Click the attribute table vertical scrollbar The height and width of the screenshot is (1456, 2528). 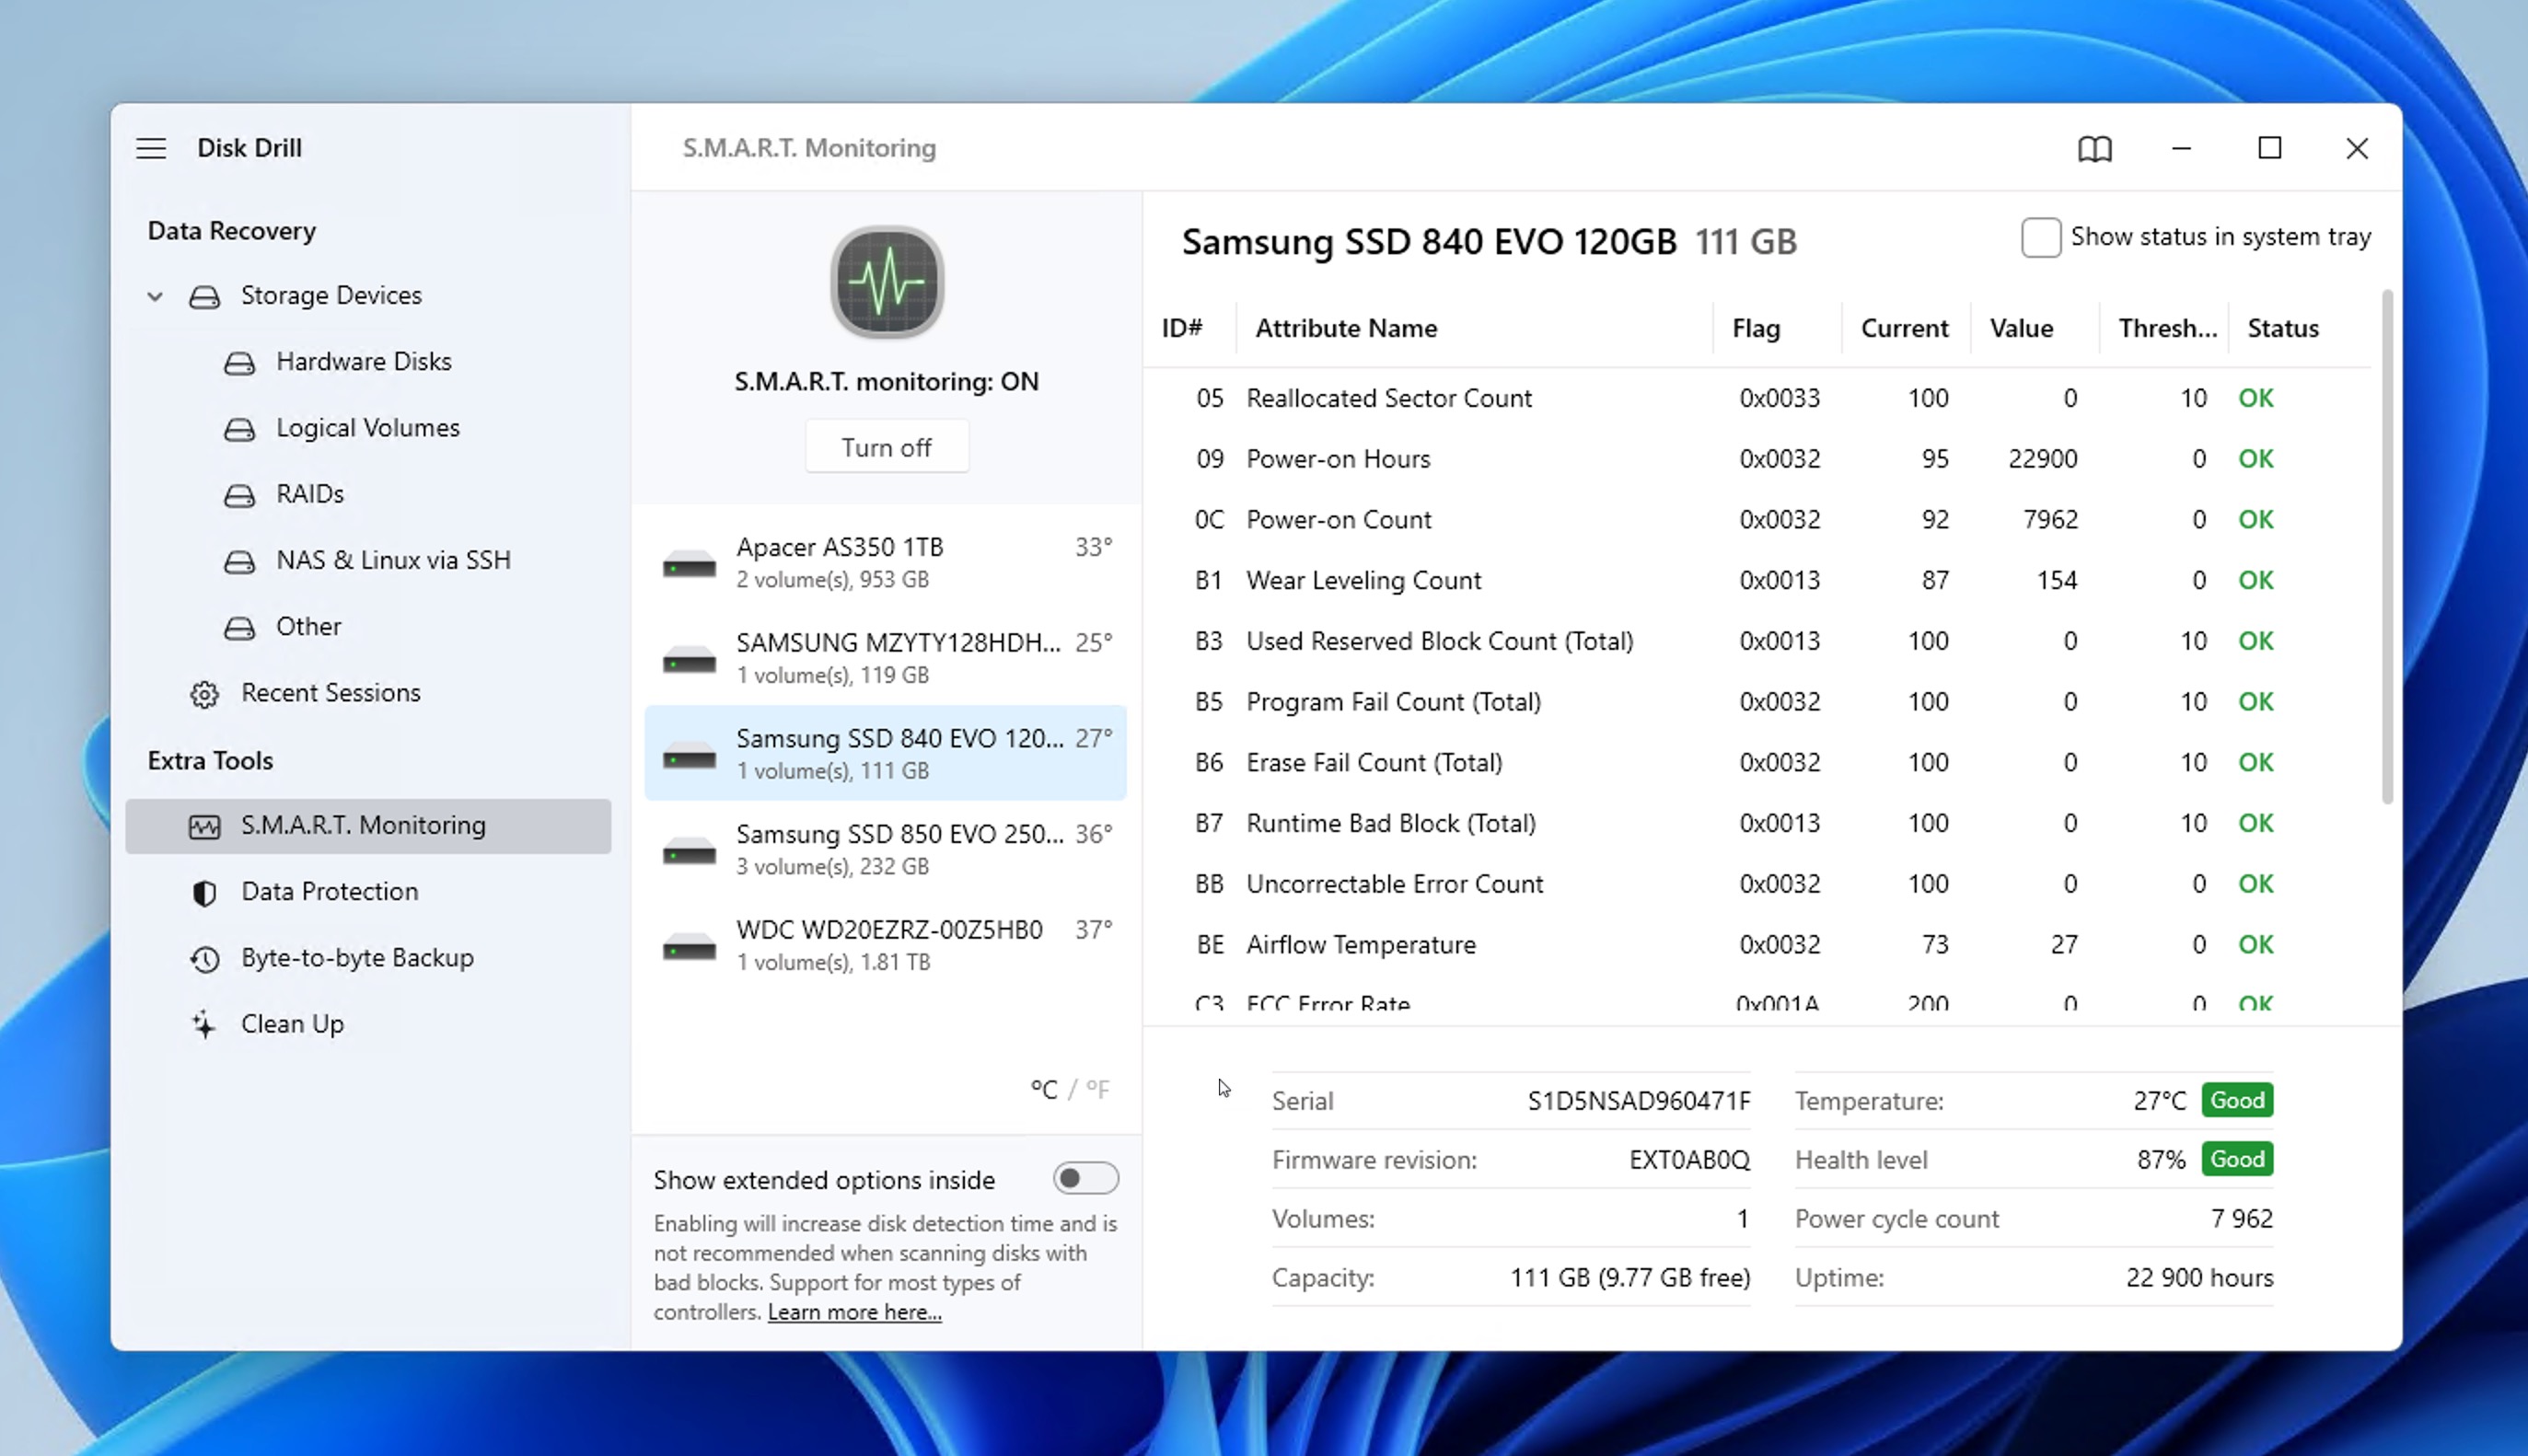point(2387,546)
